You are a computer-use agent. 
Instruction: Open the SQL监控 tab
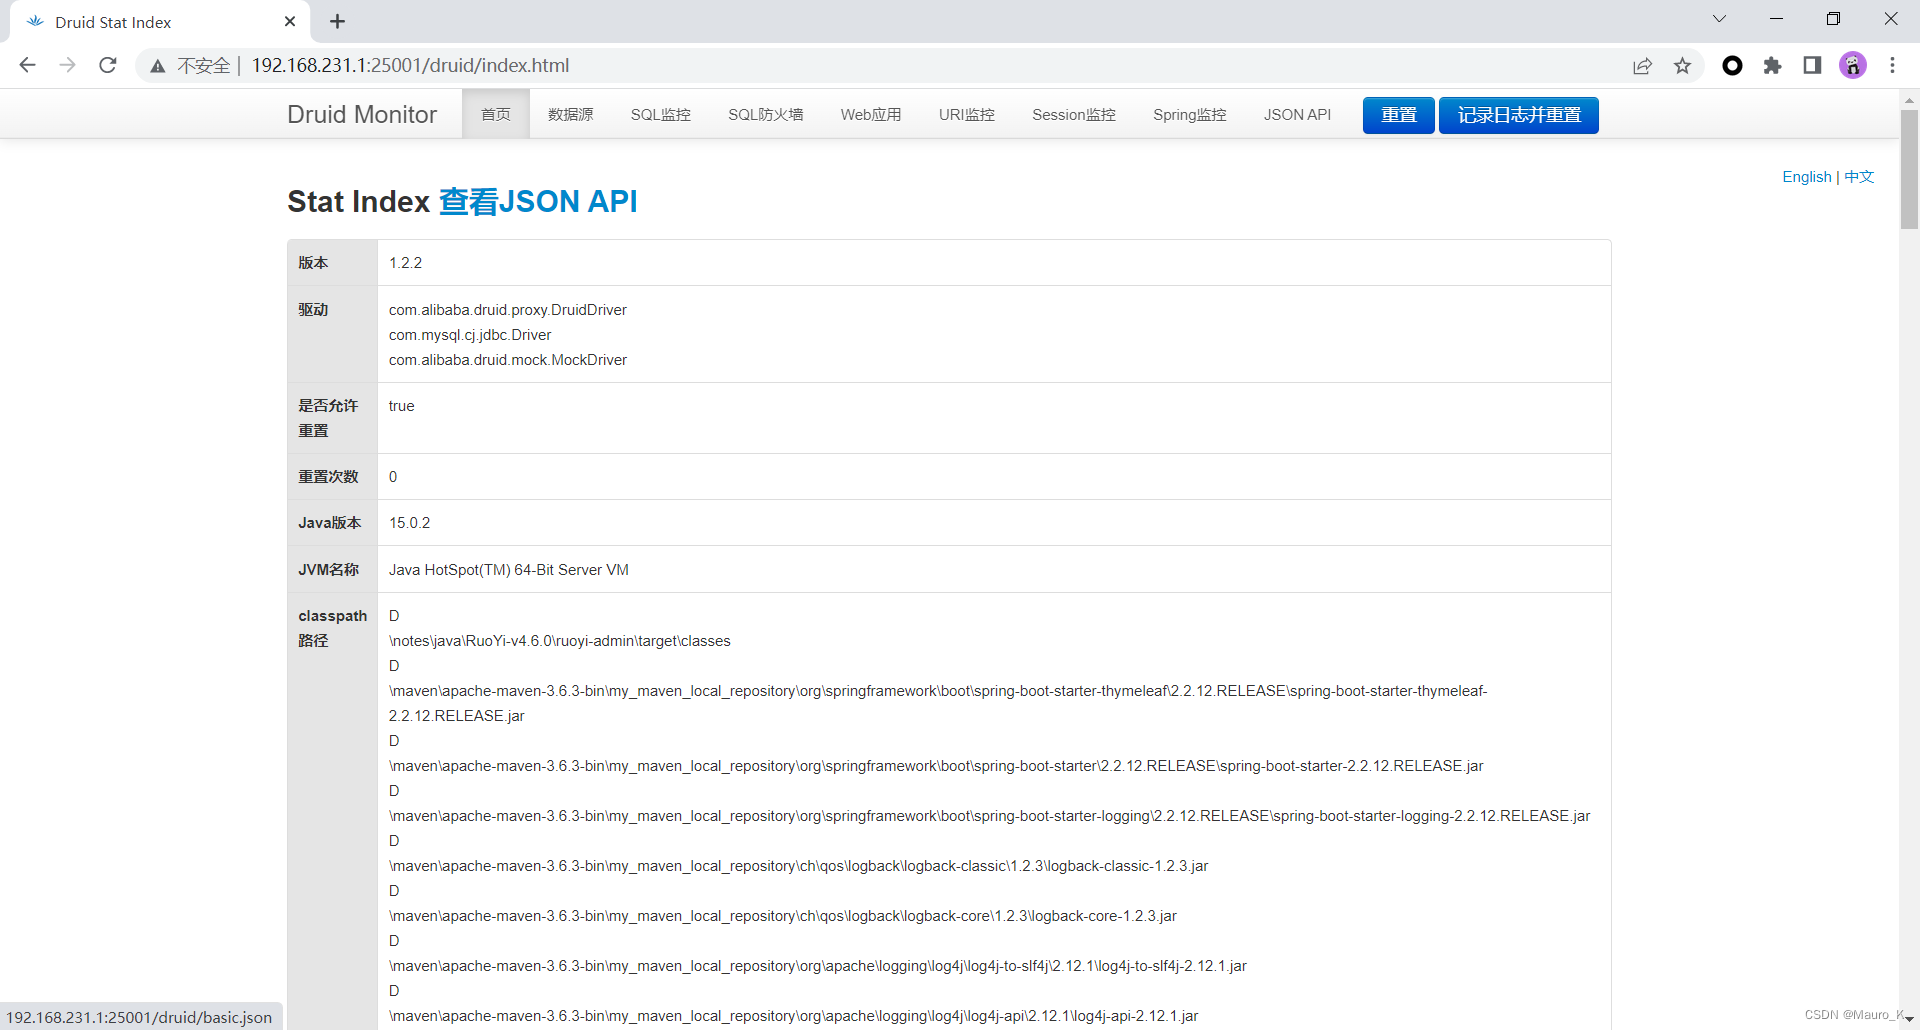pos(661,114)
